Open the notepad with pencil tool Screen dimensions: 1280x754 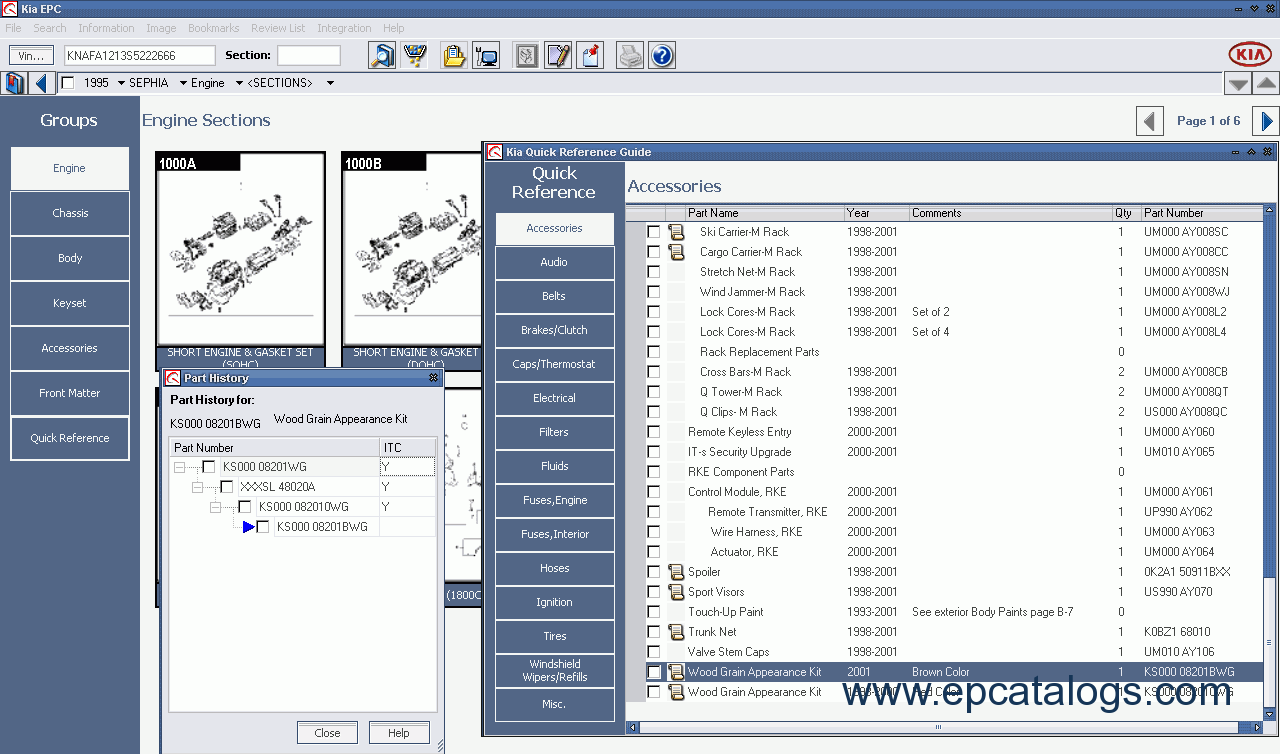click(x=558, y=55)
